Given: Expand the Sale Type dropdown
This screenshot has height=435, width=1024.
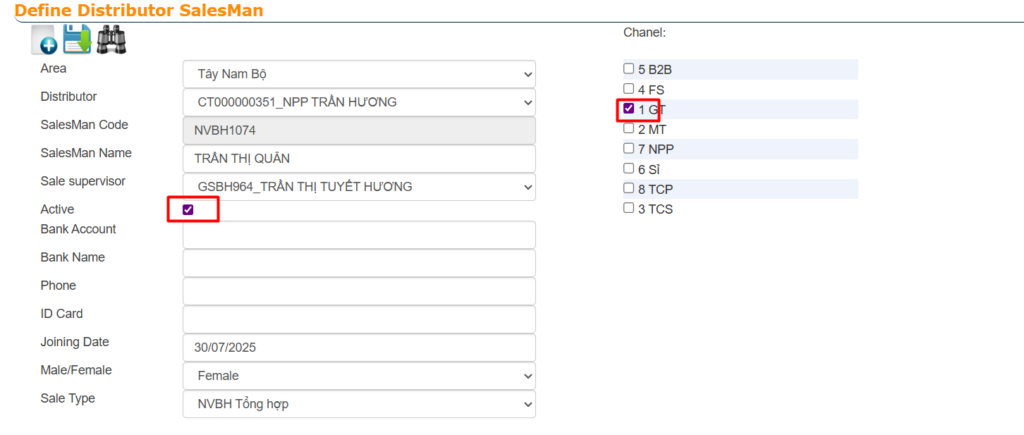Looking at the screenshot, I should (359, 404).
